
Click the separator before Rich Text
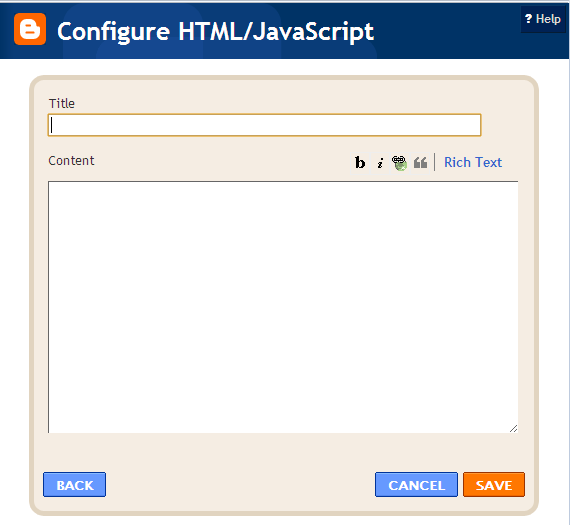point(434,162)
